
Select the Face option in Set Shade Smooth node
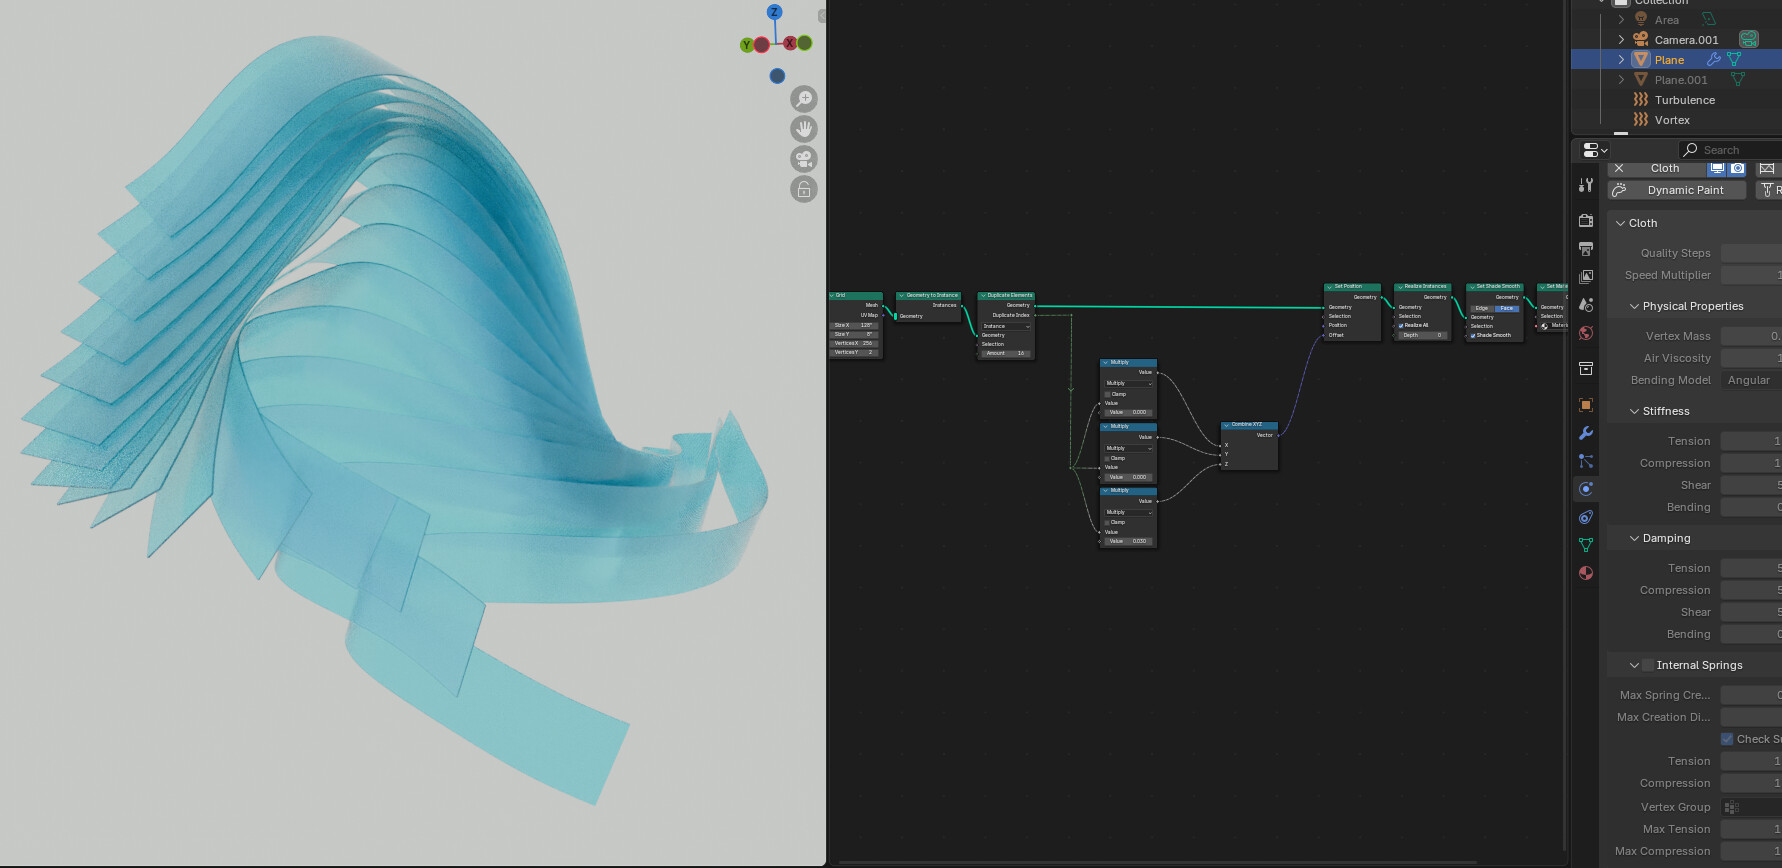tap(1507, 308)
